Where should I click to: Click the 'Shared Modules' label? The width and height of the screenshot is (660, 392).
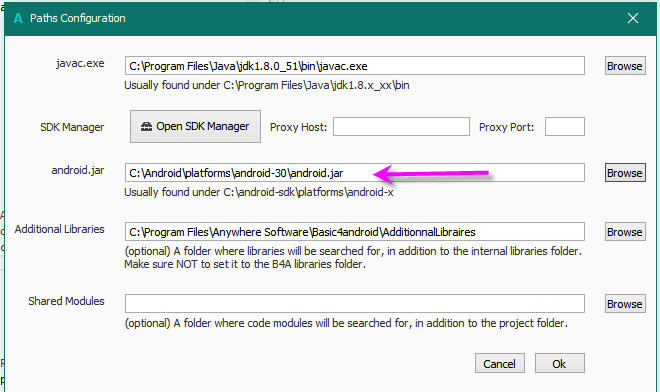pyautogui.click(x=66, y=301)
